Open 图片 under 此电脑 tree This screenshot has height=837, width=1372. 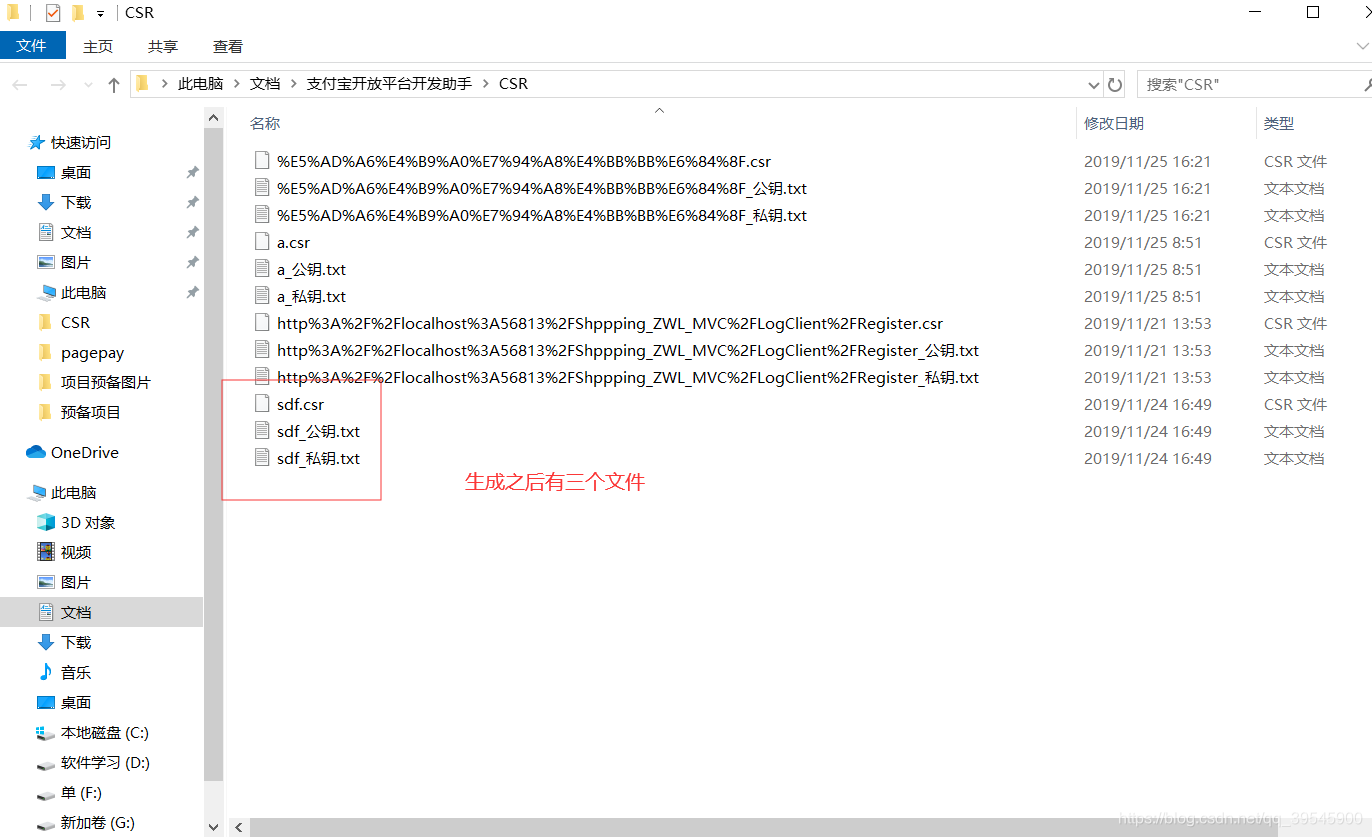(x=76, y=583)
